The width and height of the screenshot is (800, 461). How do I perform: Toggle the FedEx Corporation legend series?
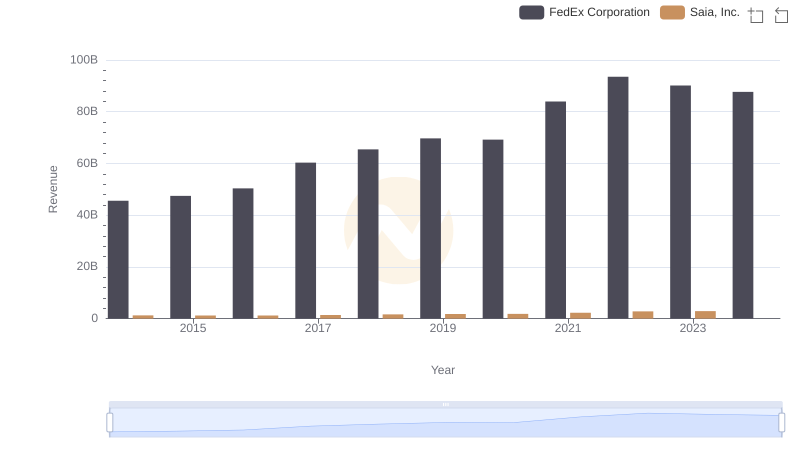[x=584, y=12]
